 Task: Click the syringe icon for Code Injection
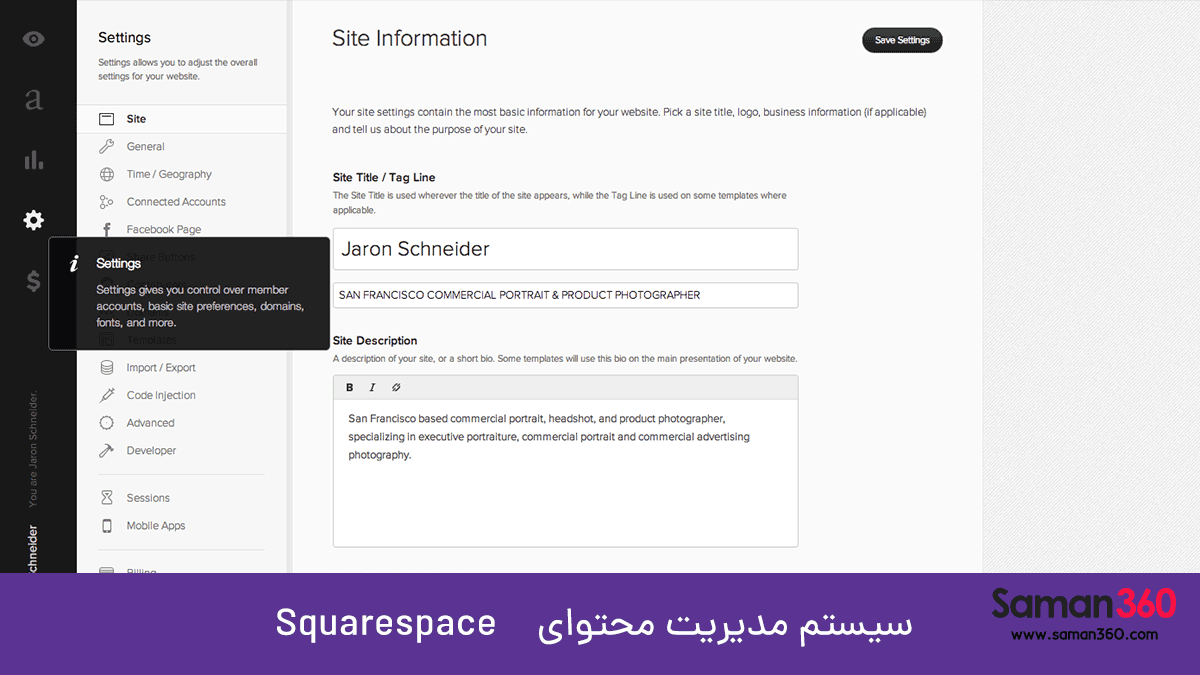pyautogui.click(x=107, y=395)
